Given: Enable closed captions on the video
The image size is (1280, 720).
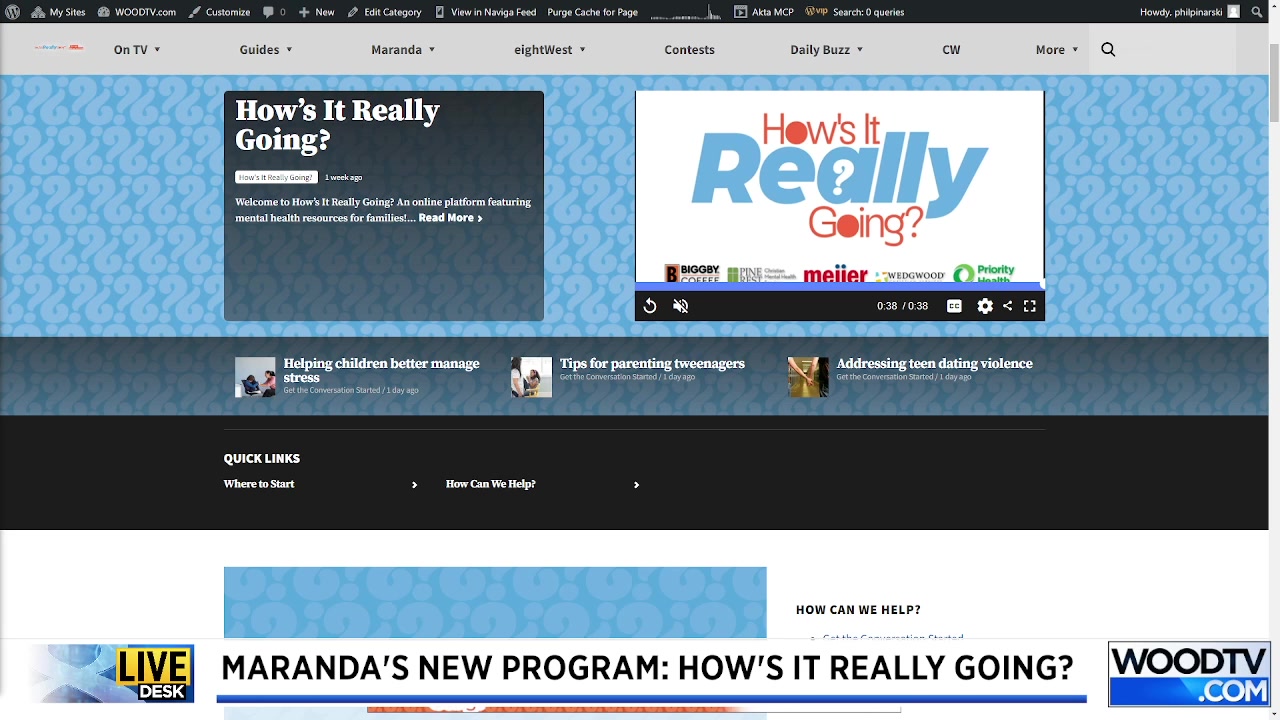Looking at the screenshot, I should point(954,306).
